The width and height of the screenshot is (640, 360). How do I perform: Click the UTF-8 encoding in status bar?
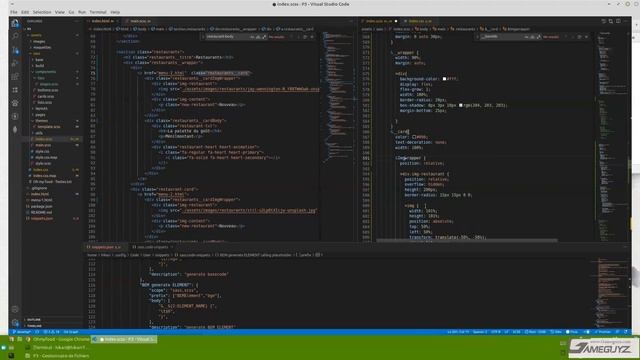[495, 332]
